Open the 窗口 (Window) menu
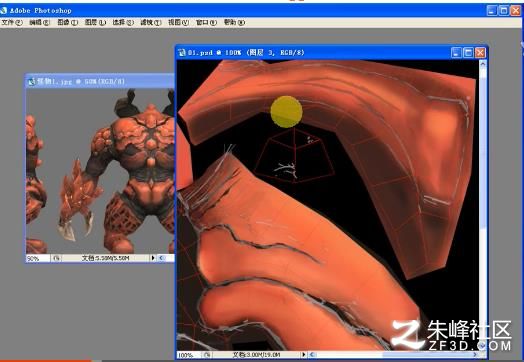 [x=206, y=22]
